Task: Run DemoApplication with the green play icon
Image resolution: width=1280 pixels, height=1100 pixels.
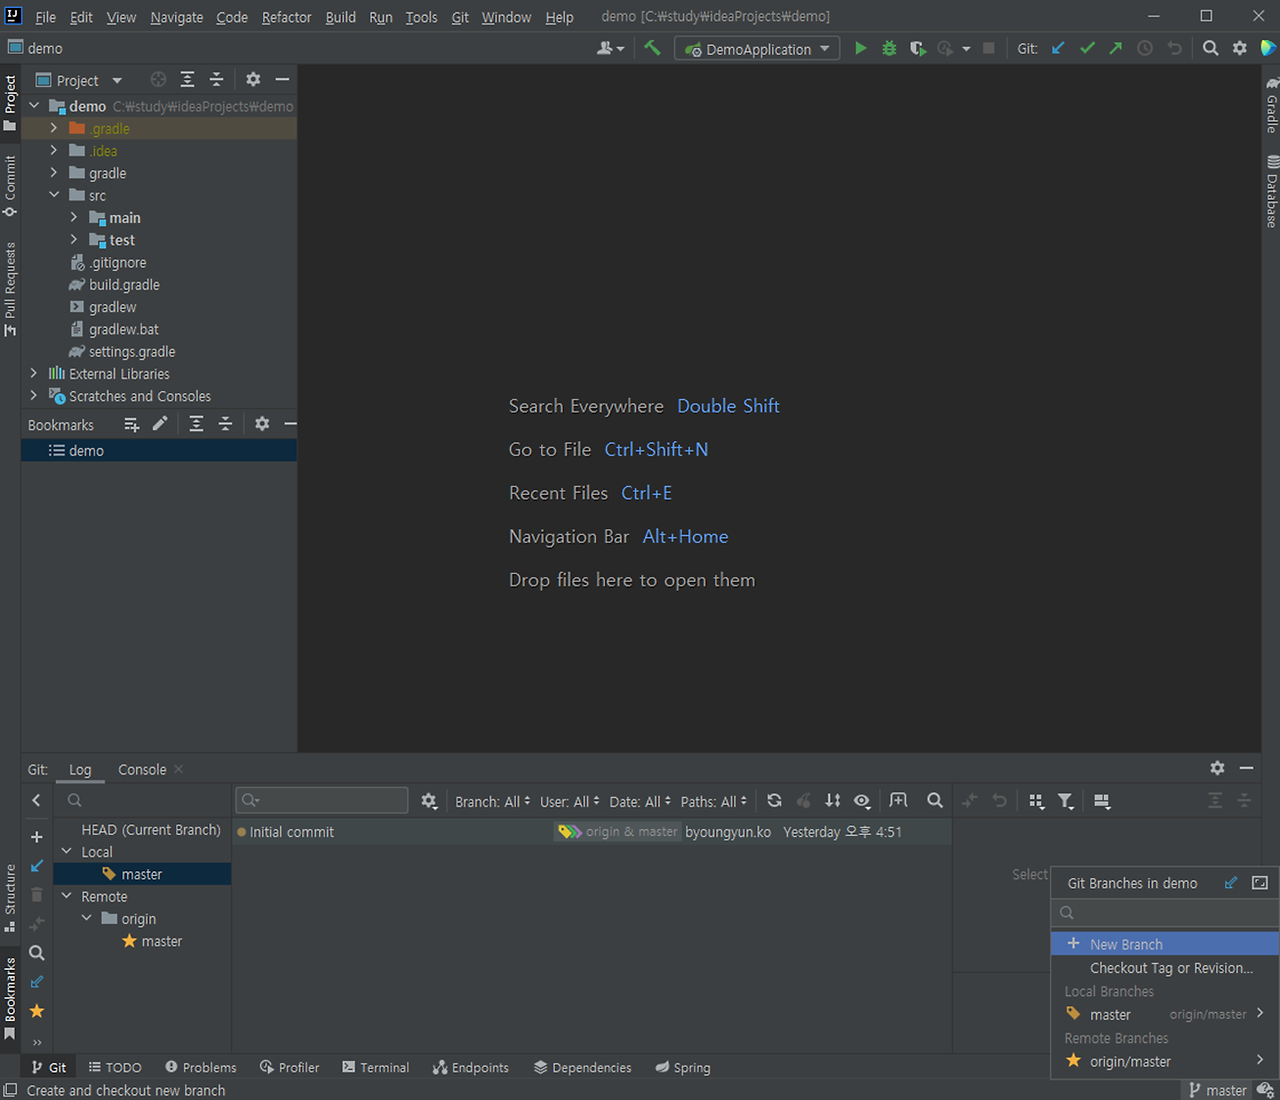Action: coord(860,48)
